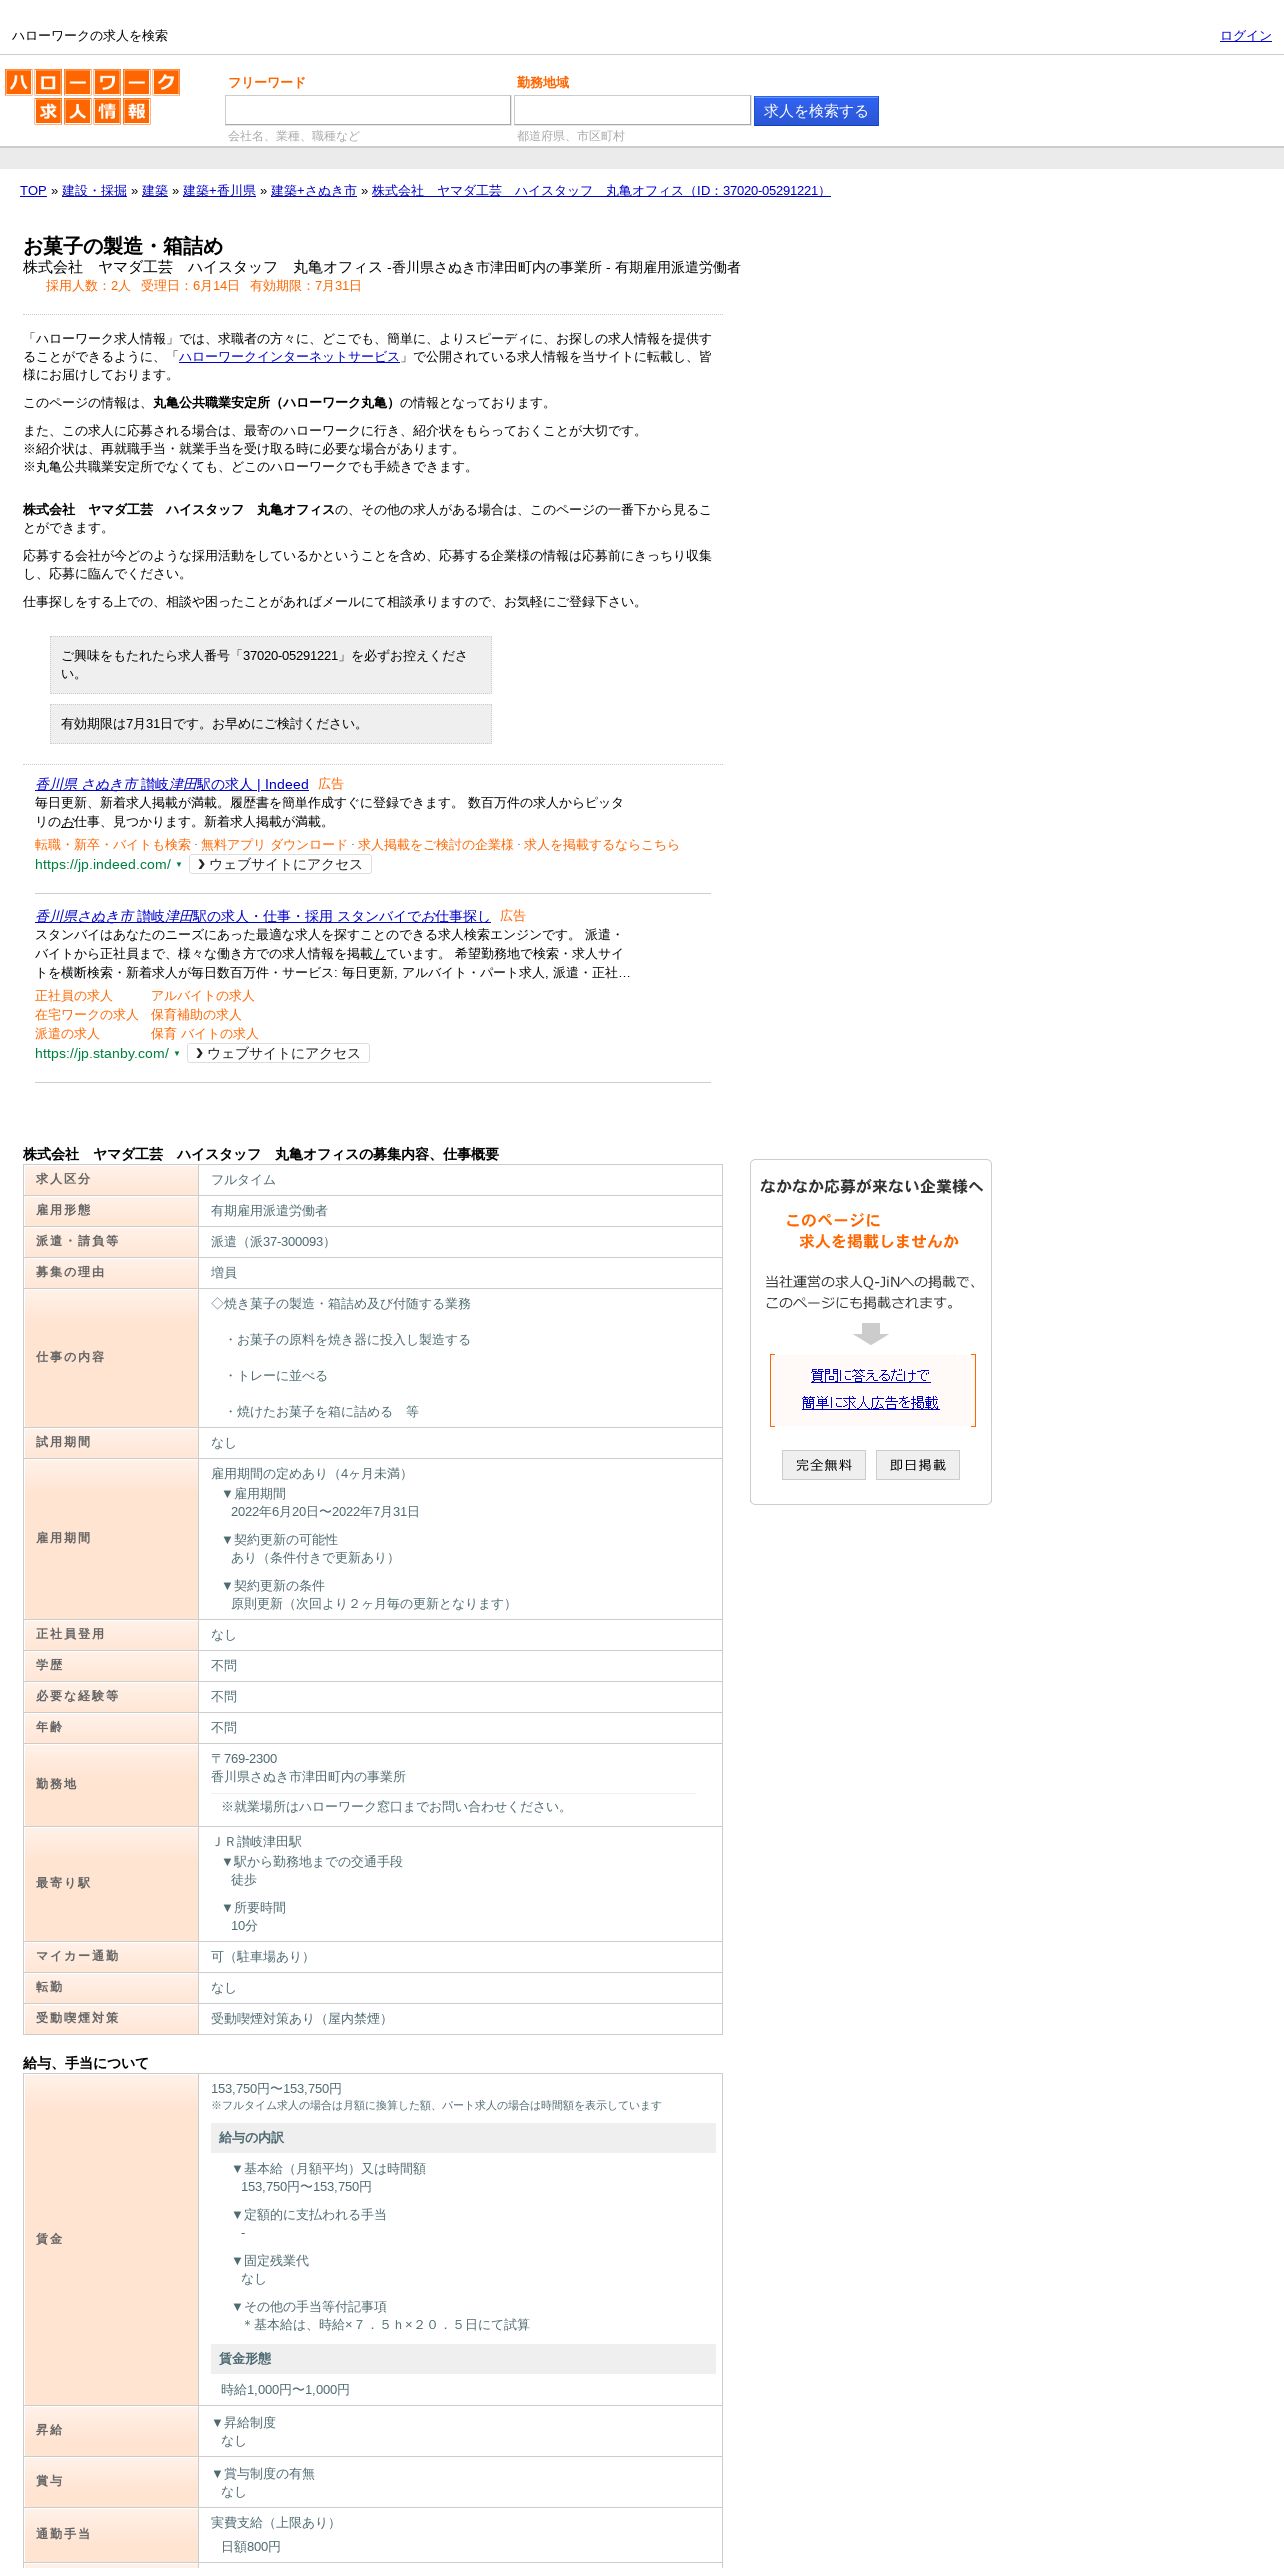Open the 建築 breadcrumb link
This screenshot has width=1284, height=2568.
pyautogui.click(x=155, y=190)
